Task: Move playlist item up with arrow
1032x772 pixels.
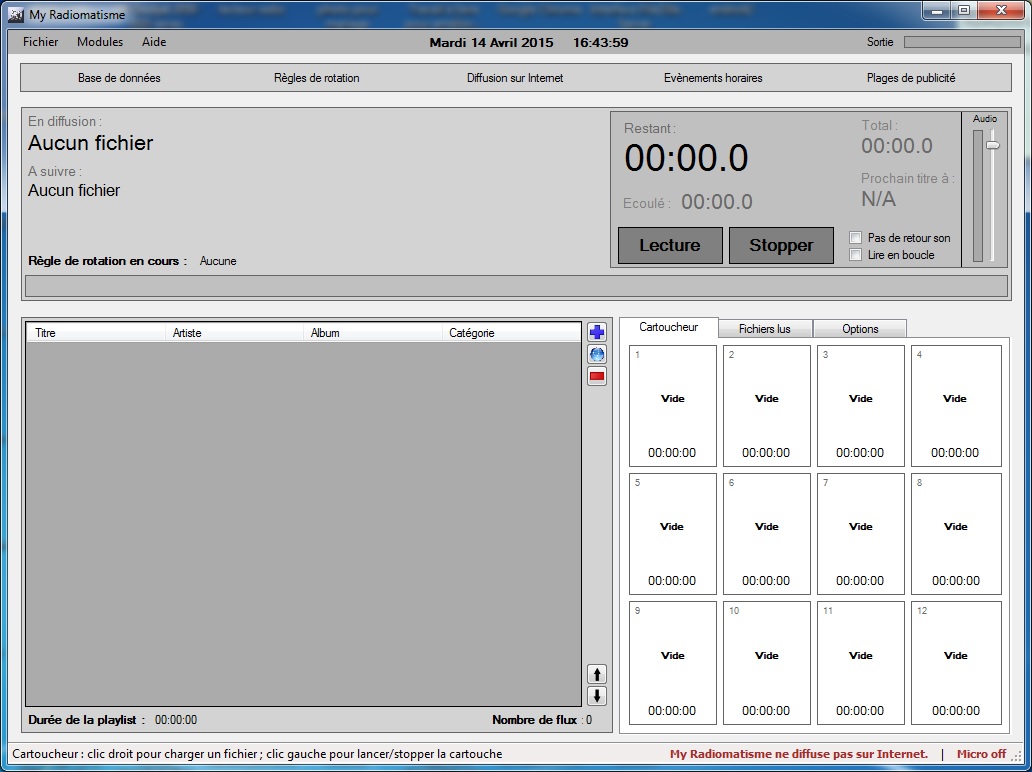Action: (597, 674)
